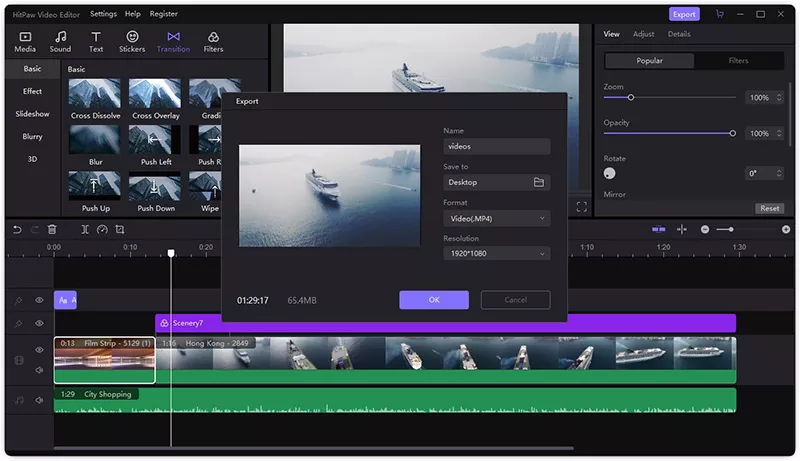This screenshot has height=461, width=800.
Task: Click the delete trash icon in timeline toolbar
Action: click(x=52, y=229)
